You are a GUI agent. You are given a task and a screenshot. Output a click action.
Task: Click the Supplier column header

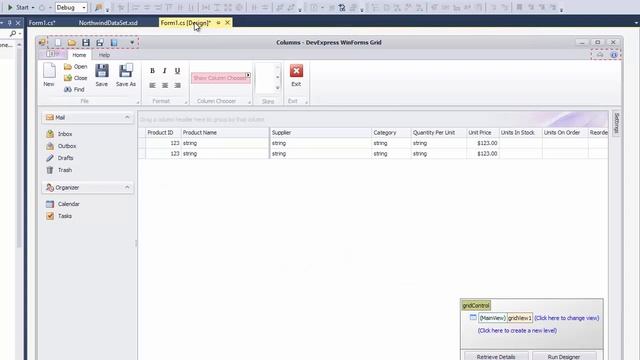[x=320, y=133]
